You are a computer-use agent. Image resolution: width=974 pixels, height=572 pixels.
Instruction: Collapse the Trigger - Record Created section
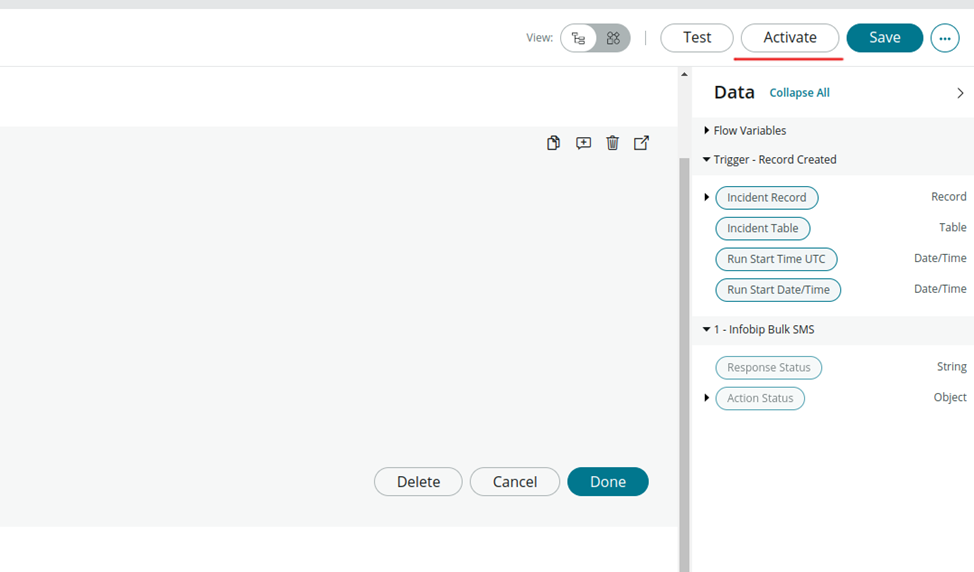[x=707, y=160]
